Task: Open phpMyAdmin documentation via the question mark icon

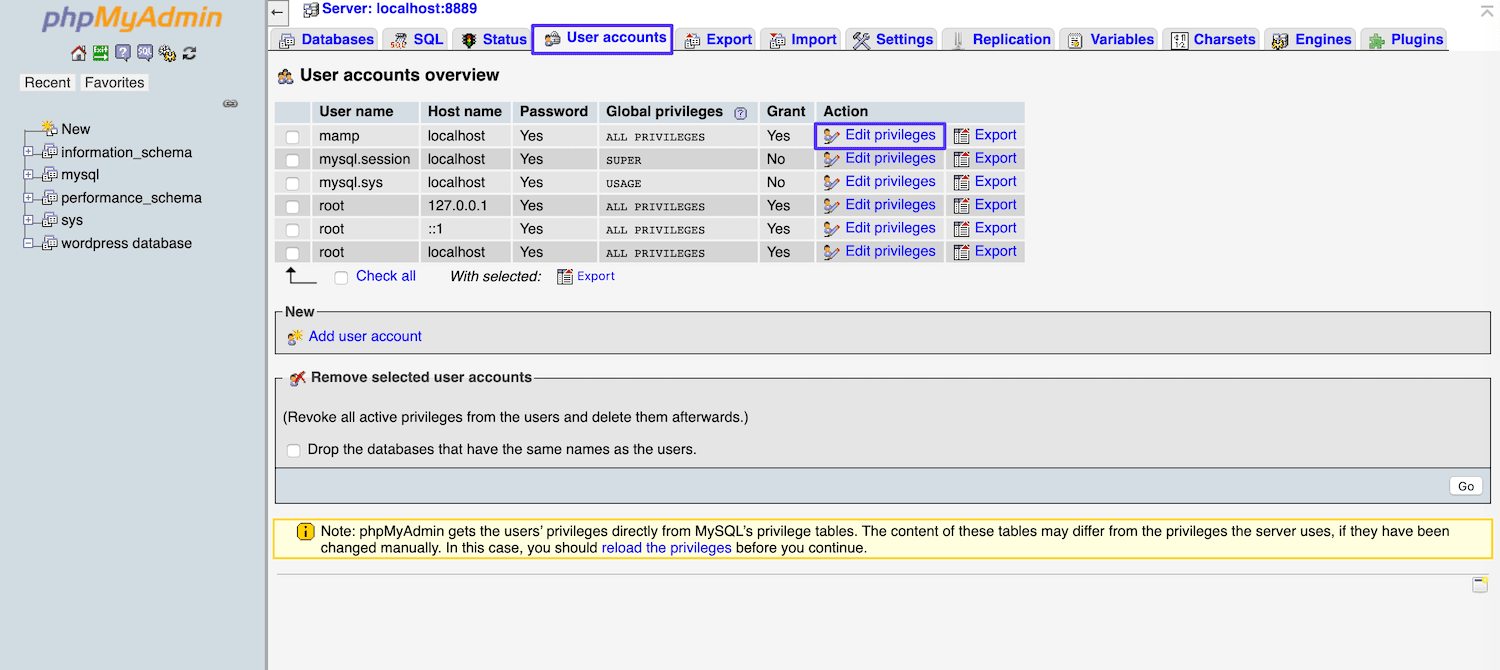Action: point(123,53)
